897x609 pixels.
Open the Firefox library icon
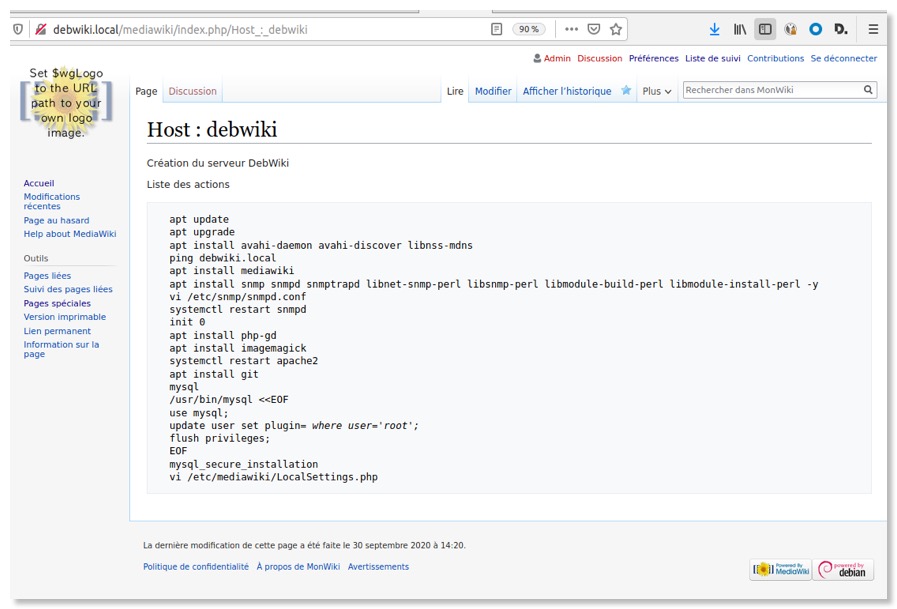click(740, 30)
